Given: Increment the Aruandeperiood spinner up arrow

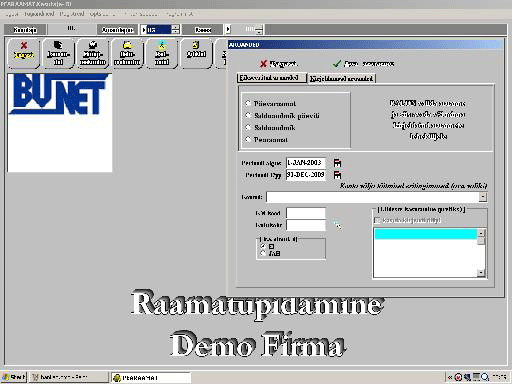Looking at the screenshot, I should pos(176,27).
